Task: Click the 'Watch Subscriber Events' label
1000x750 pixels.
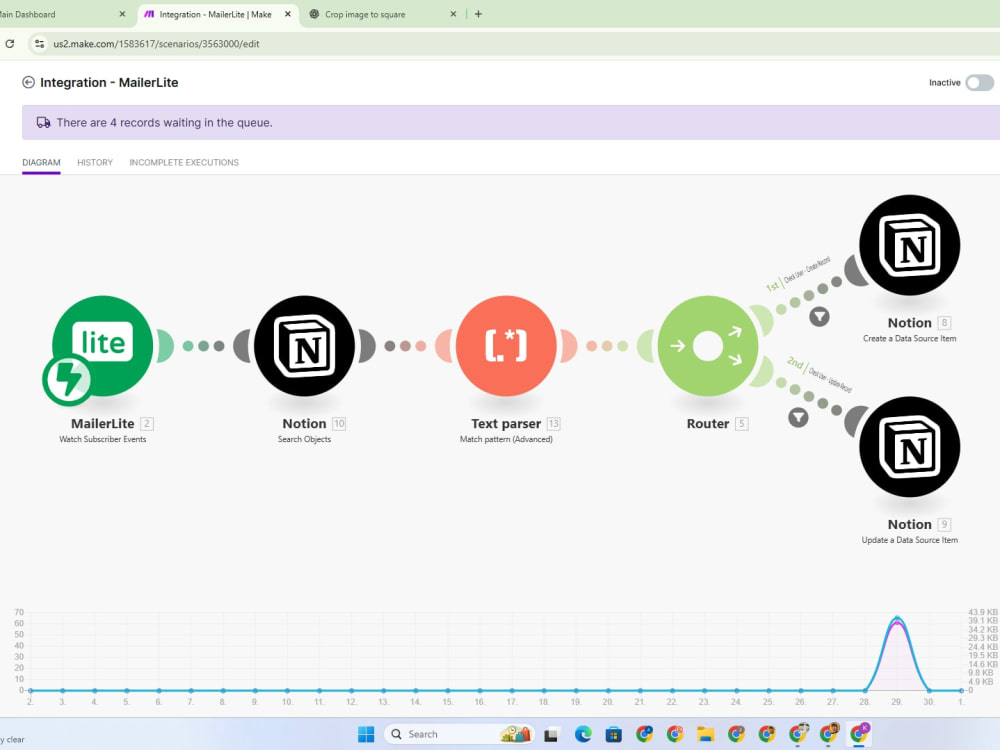Action: pos(103,439)
